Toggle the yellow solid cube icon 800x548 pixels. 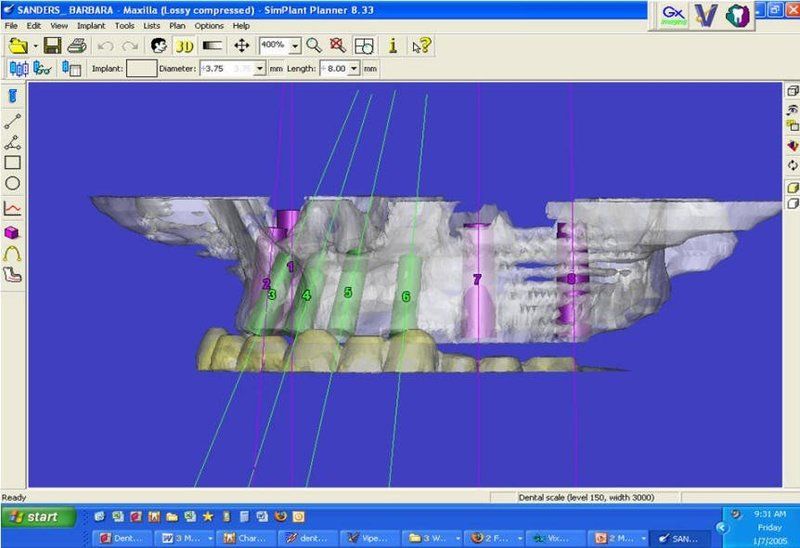[792, 188]
